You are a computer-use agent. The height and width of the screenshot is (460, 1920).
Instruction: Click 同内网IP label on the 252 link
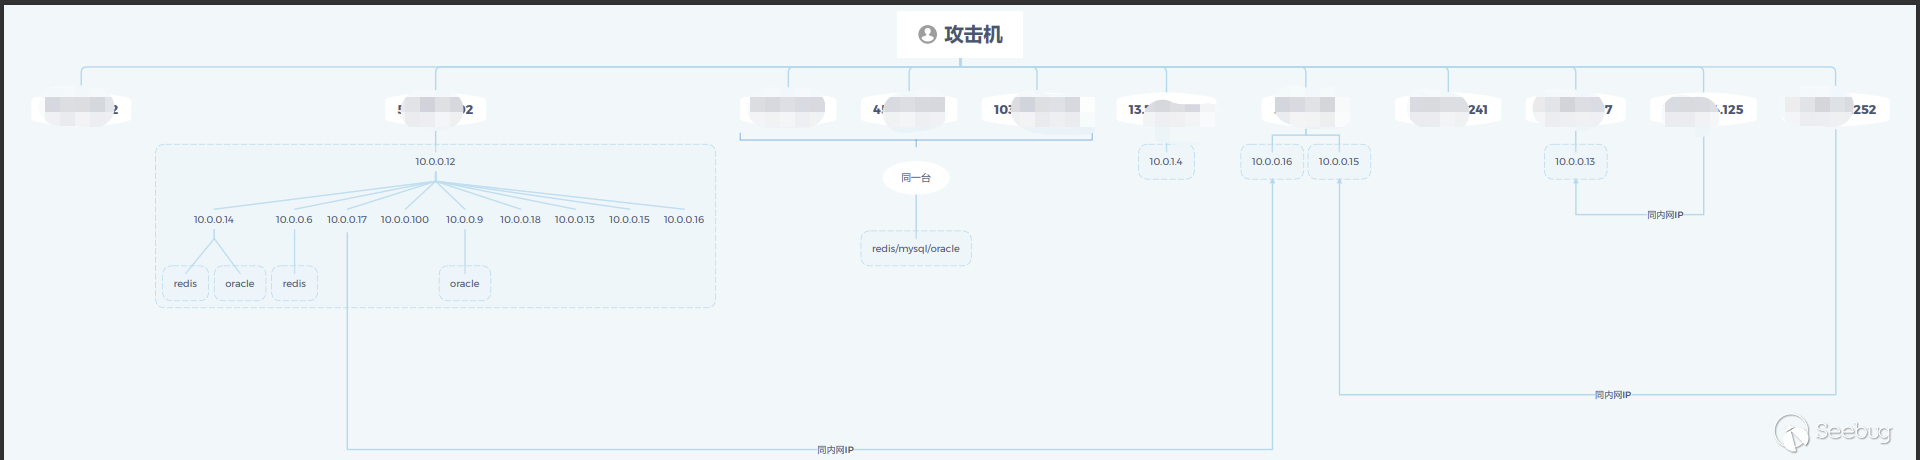click(1613, 395)
